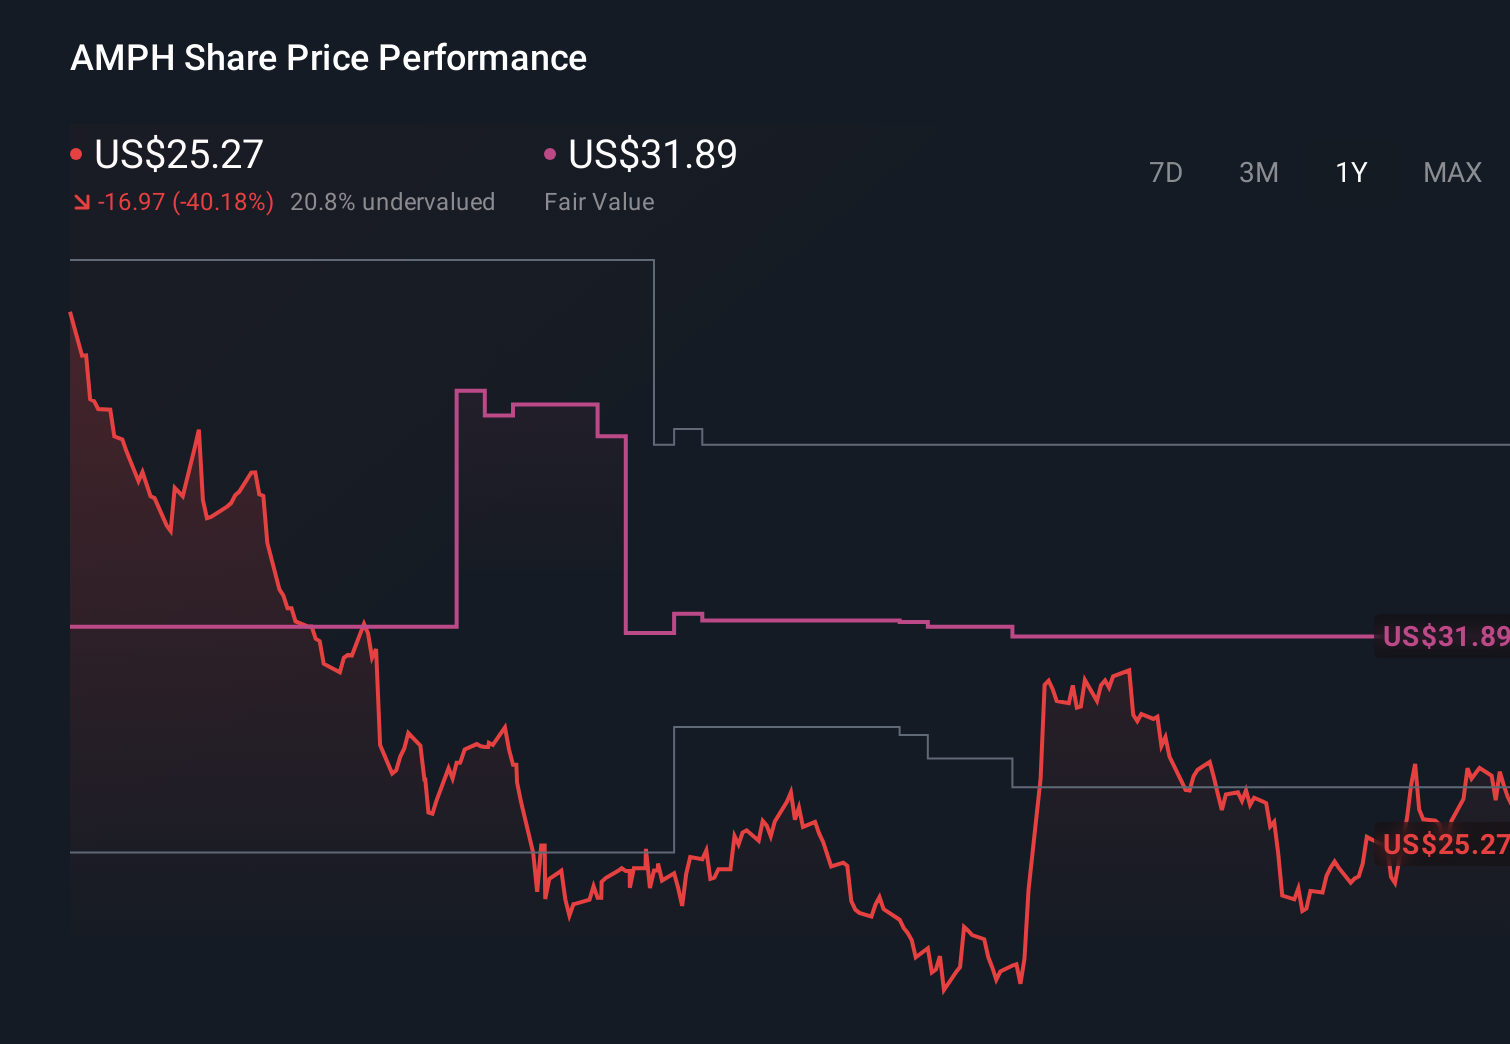Click the Fair Value text label
Image resolution: width=1510 pixels, height=1044 pixels.
tap(598, 201)
